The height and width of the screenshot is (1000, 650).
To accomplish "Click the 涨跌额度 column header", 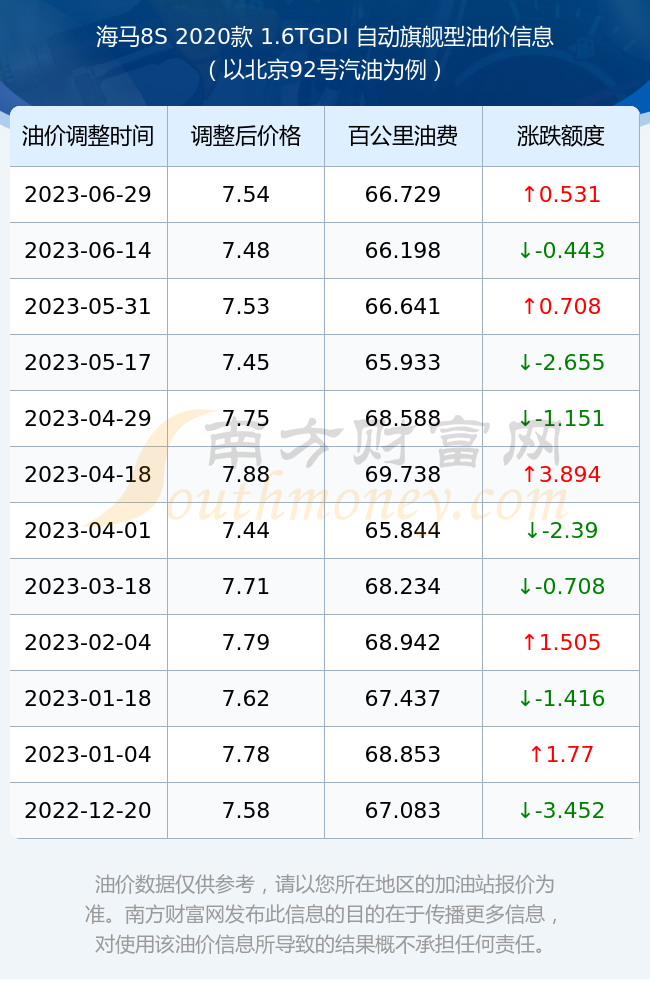I will [x=561, y=136].
